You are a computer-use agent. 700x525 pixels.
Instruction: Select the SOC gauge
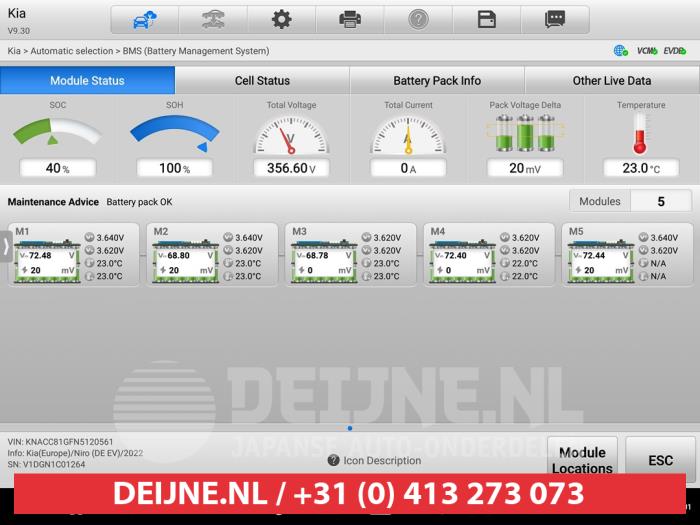57,131
